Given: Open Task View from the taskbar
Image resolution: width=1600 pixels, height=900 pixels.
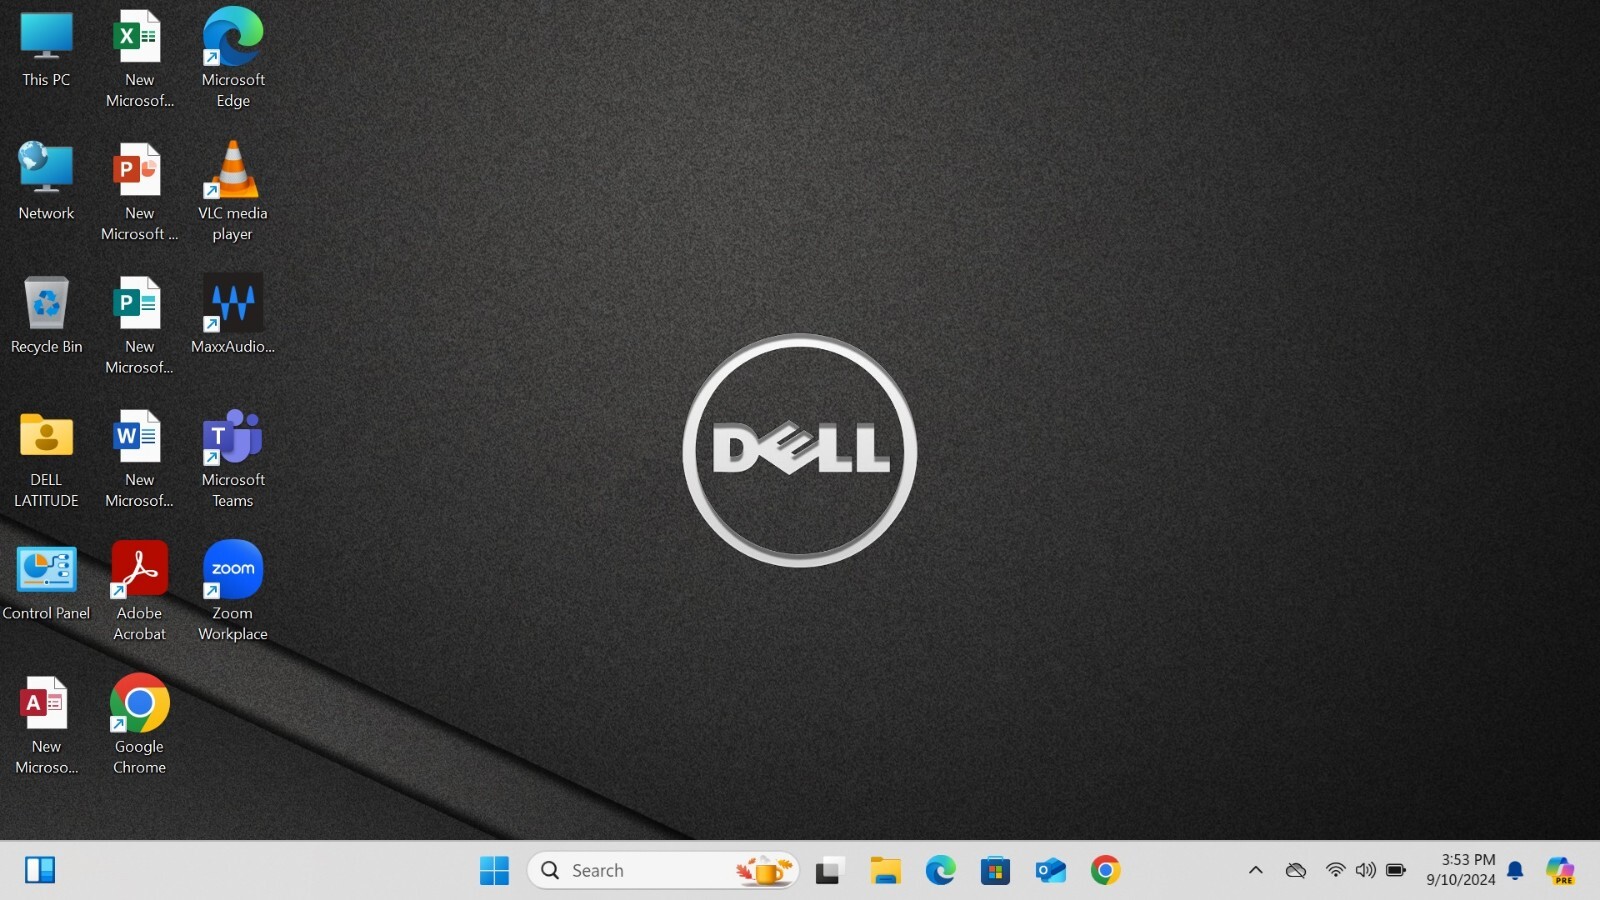Looking at the screenshot, I should tap(830, 870).
